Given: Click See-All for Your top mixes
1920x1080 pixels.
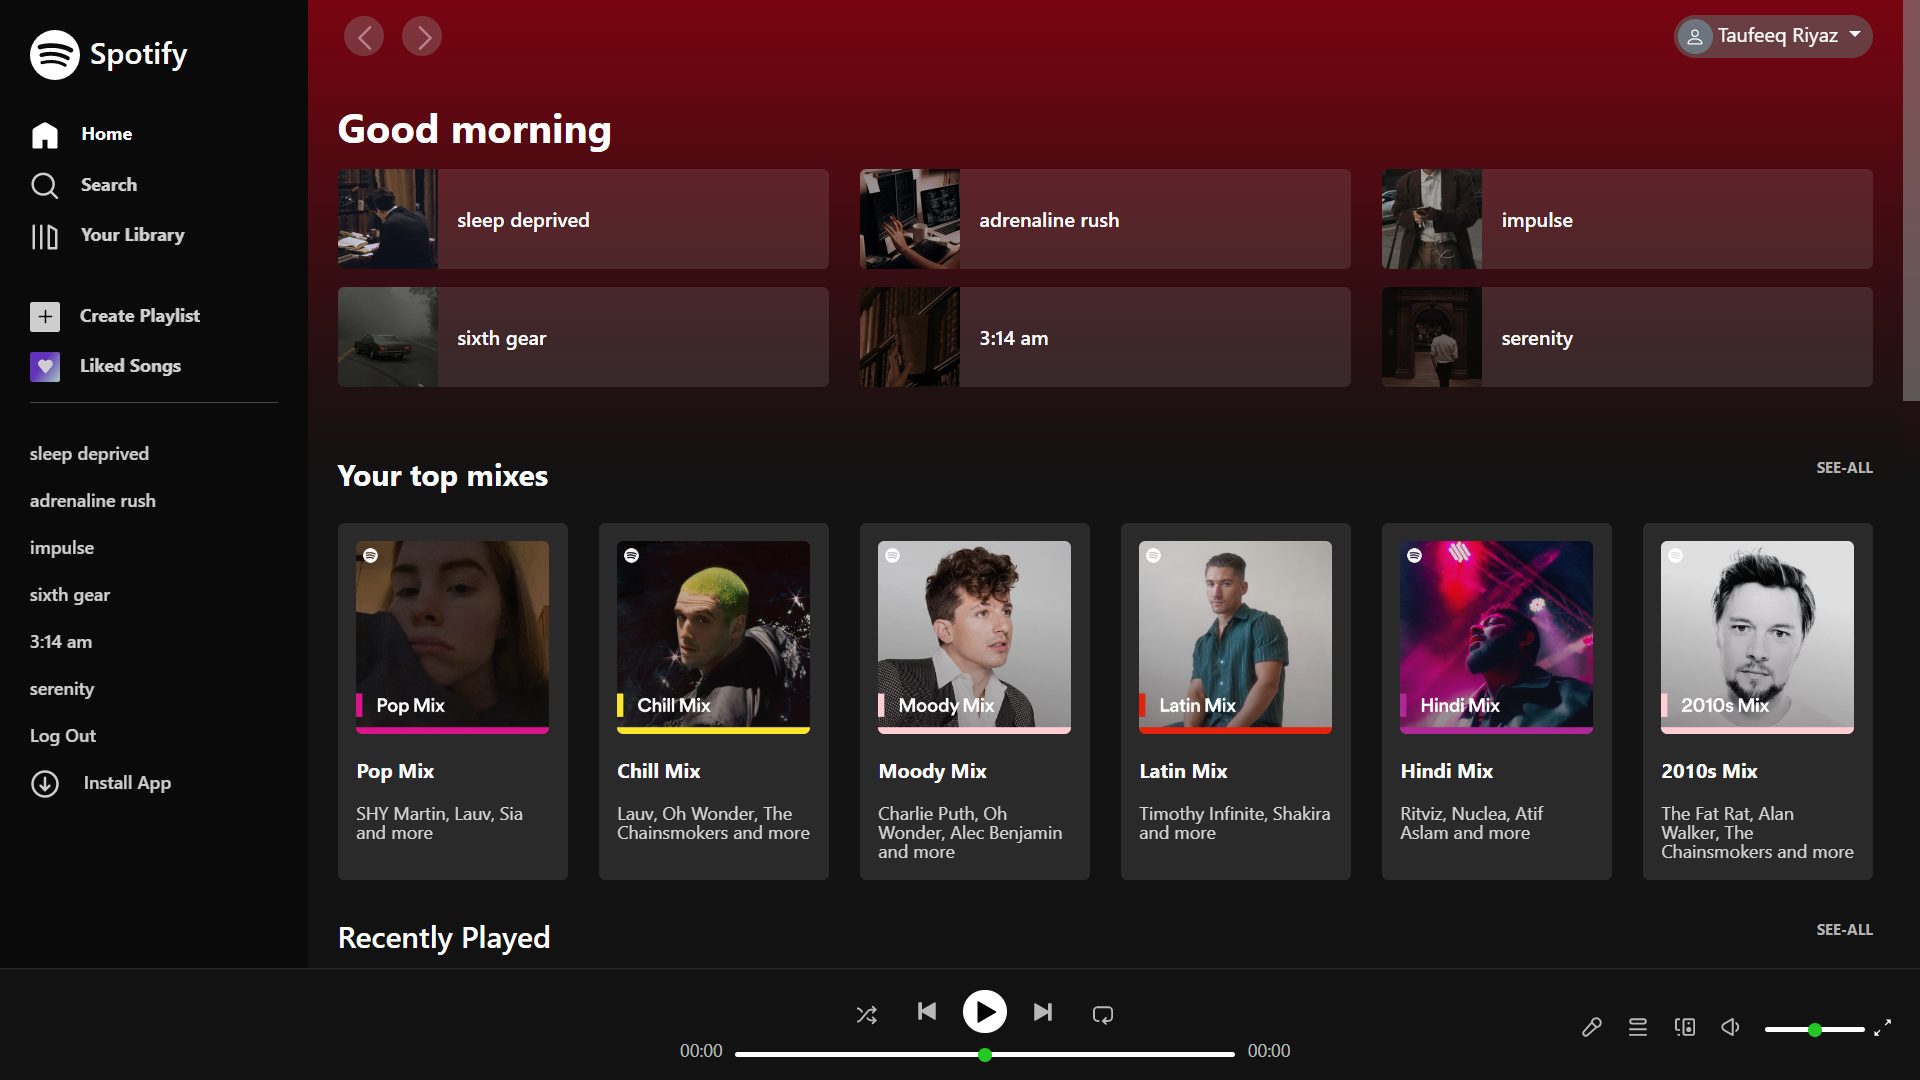Looking at the screenshot, I should click(1844, 468).
